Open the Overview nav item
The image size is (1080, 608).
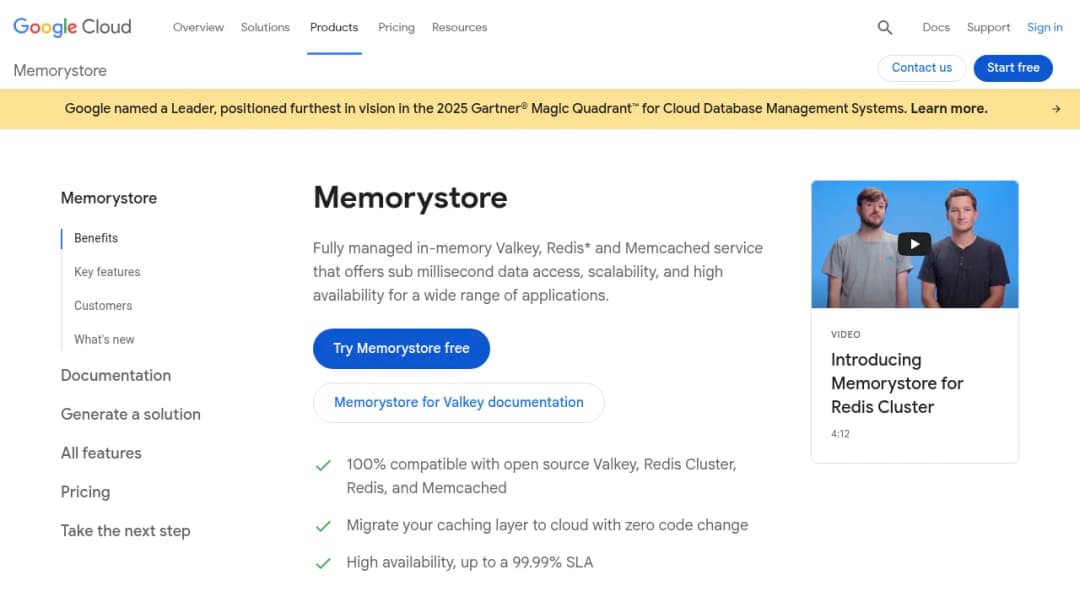198,28
